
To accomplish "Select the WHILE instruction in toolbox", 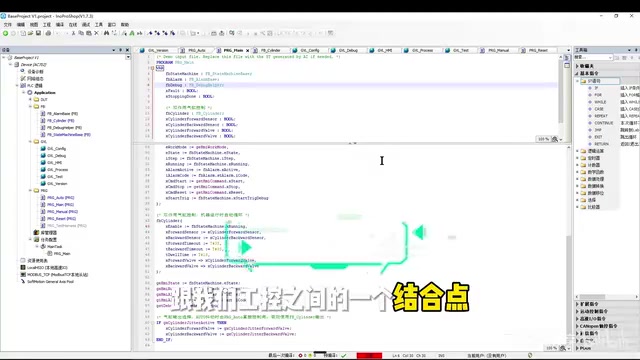I will click(x=600, y=102).
